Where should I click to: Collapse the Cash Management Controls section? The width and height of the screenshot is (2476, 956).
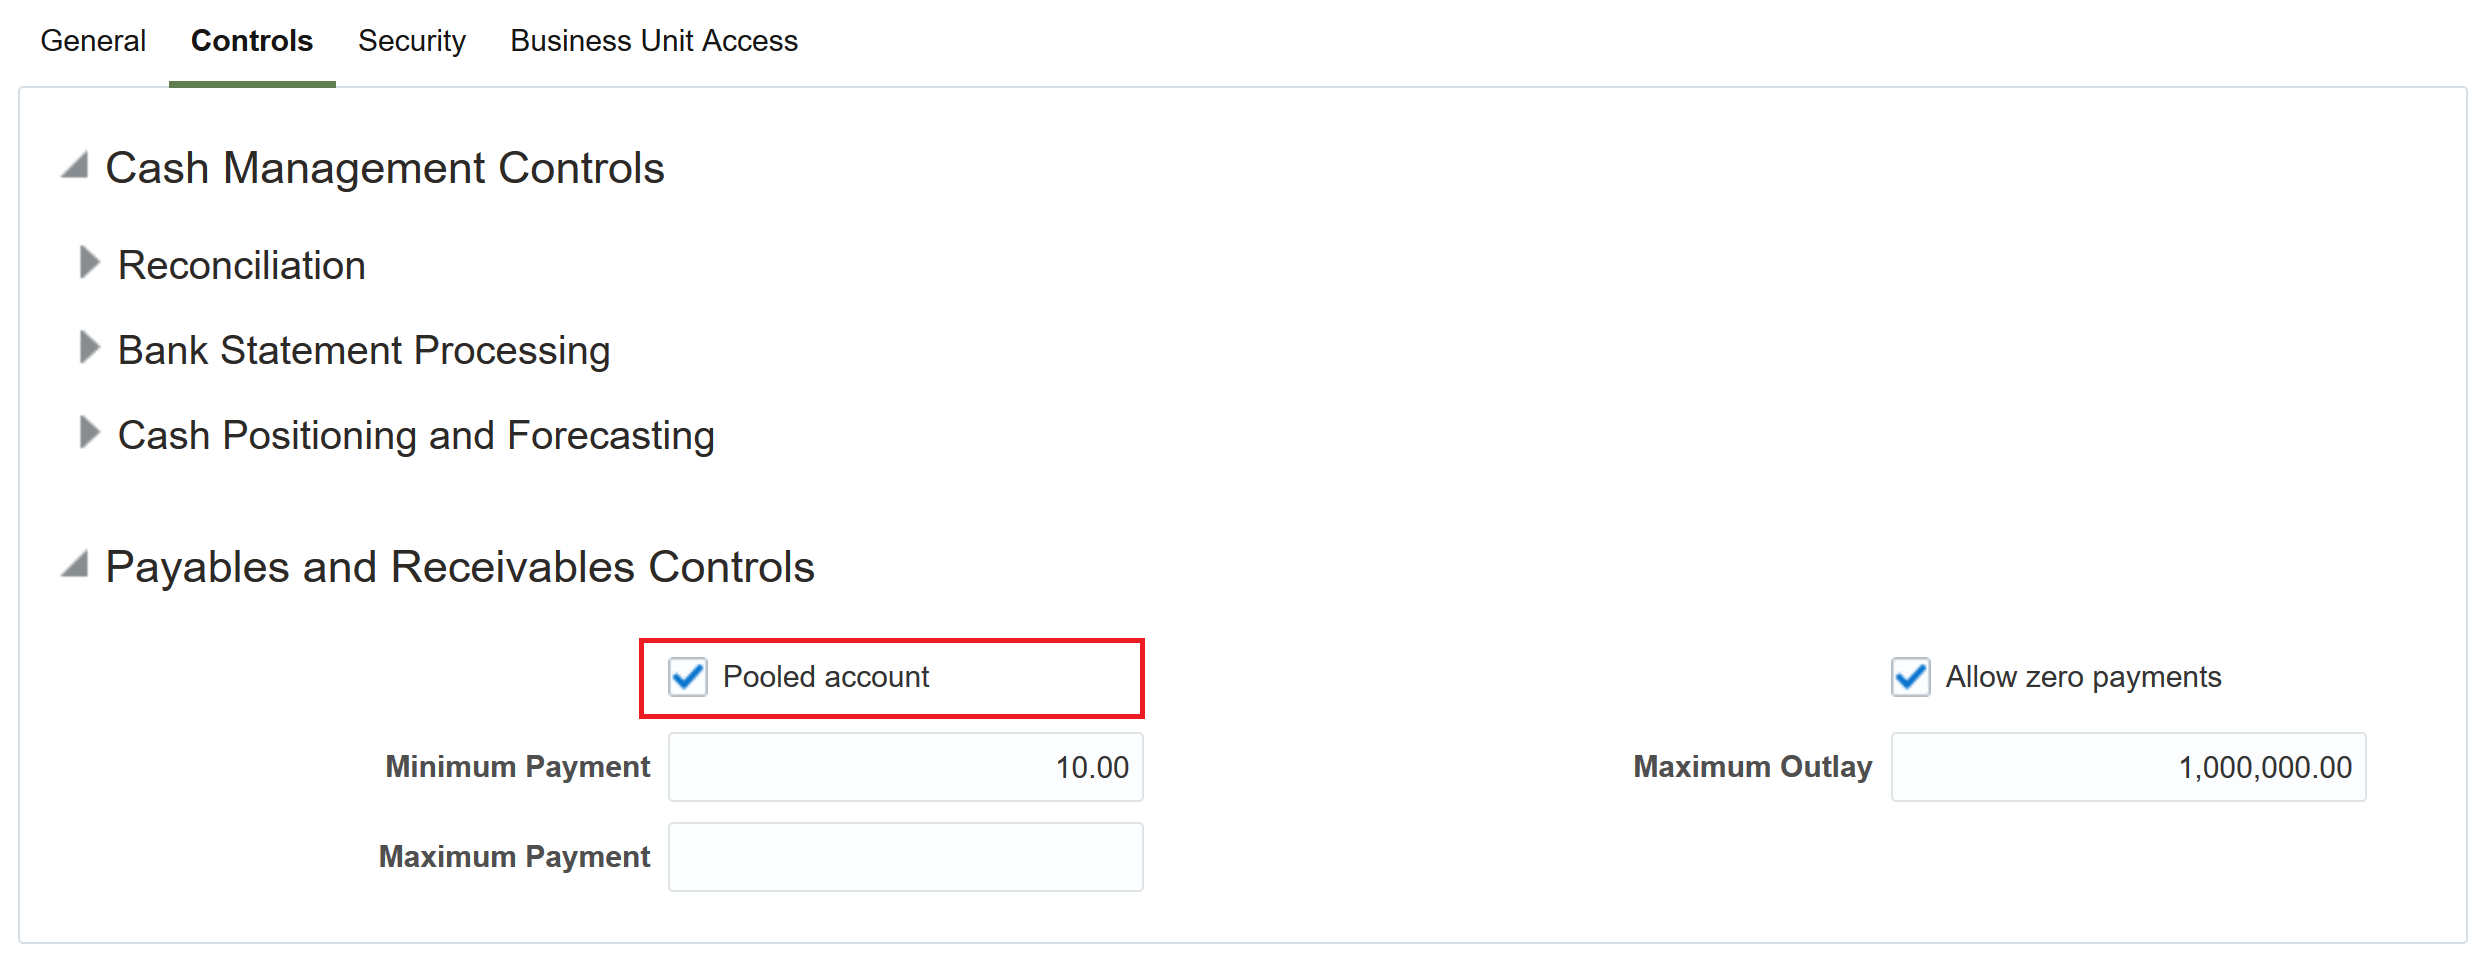(x=75, y=165)
